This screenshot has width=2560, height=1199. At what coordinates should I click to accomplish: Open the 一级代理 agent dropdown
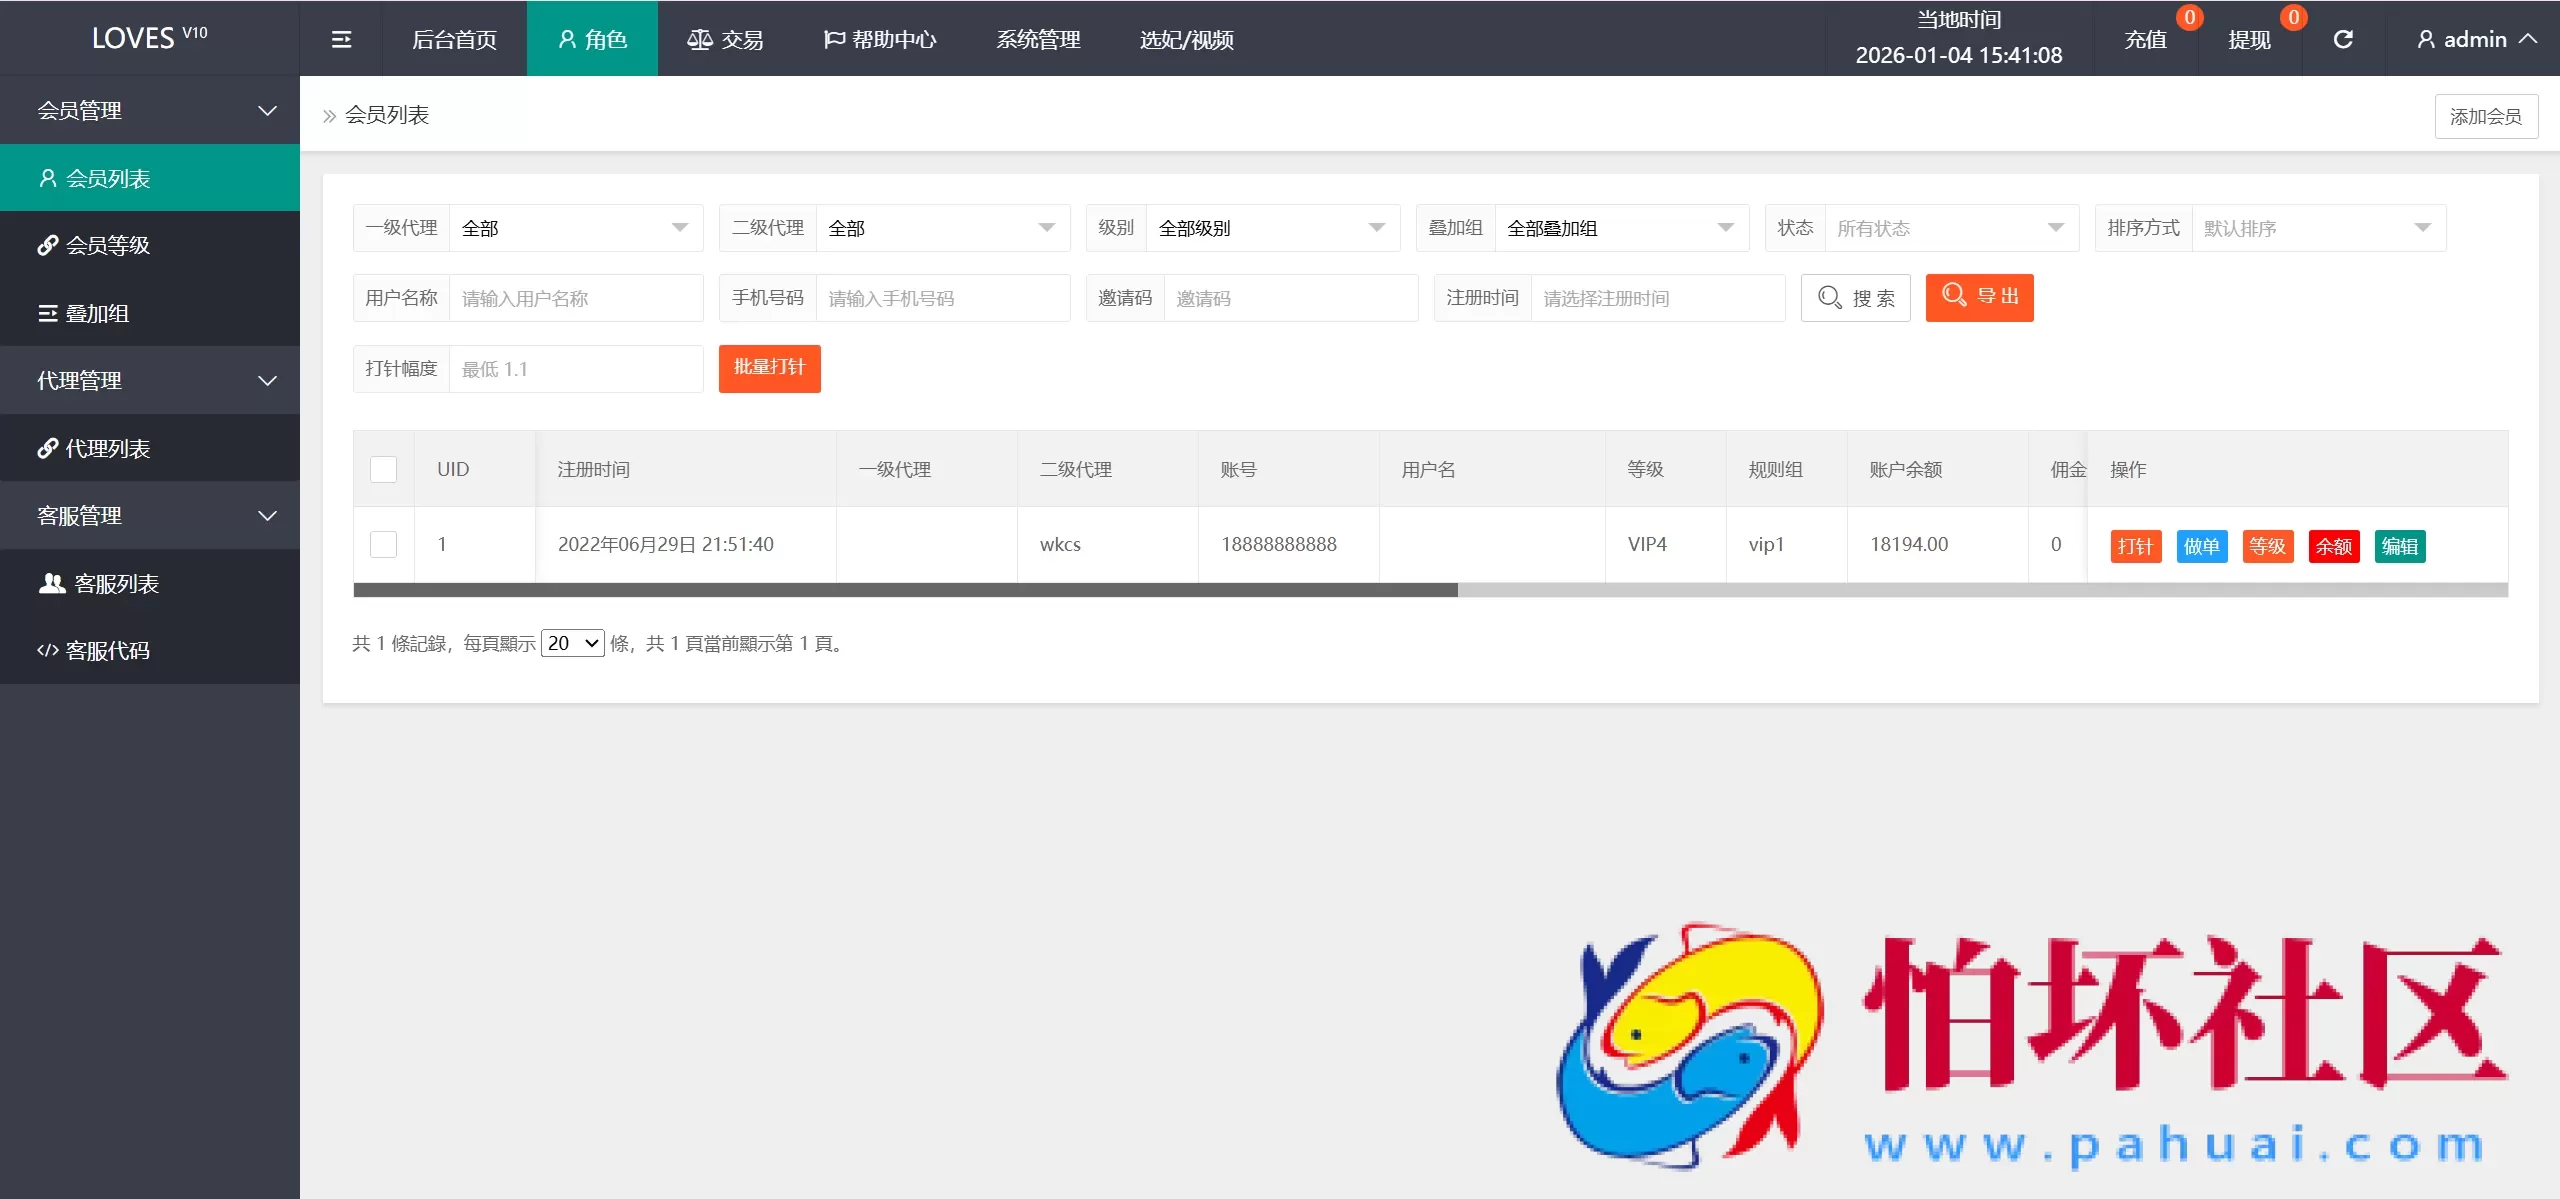pos(577,227)
